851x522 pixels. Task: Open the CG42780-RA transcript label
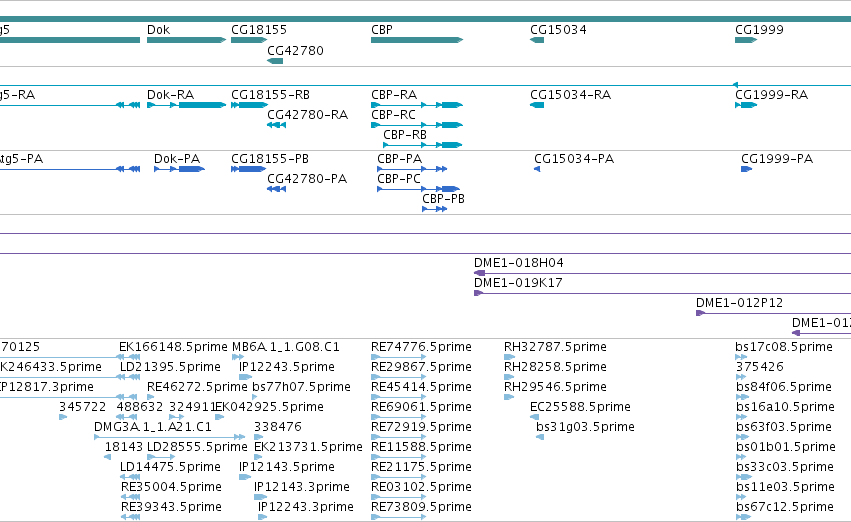[x=307, y=115]
